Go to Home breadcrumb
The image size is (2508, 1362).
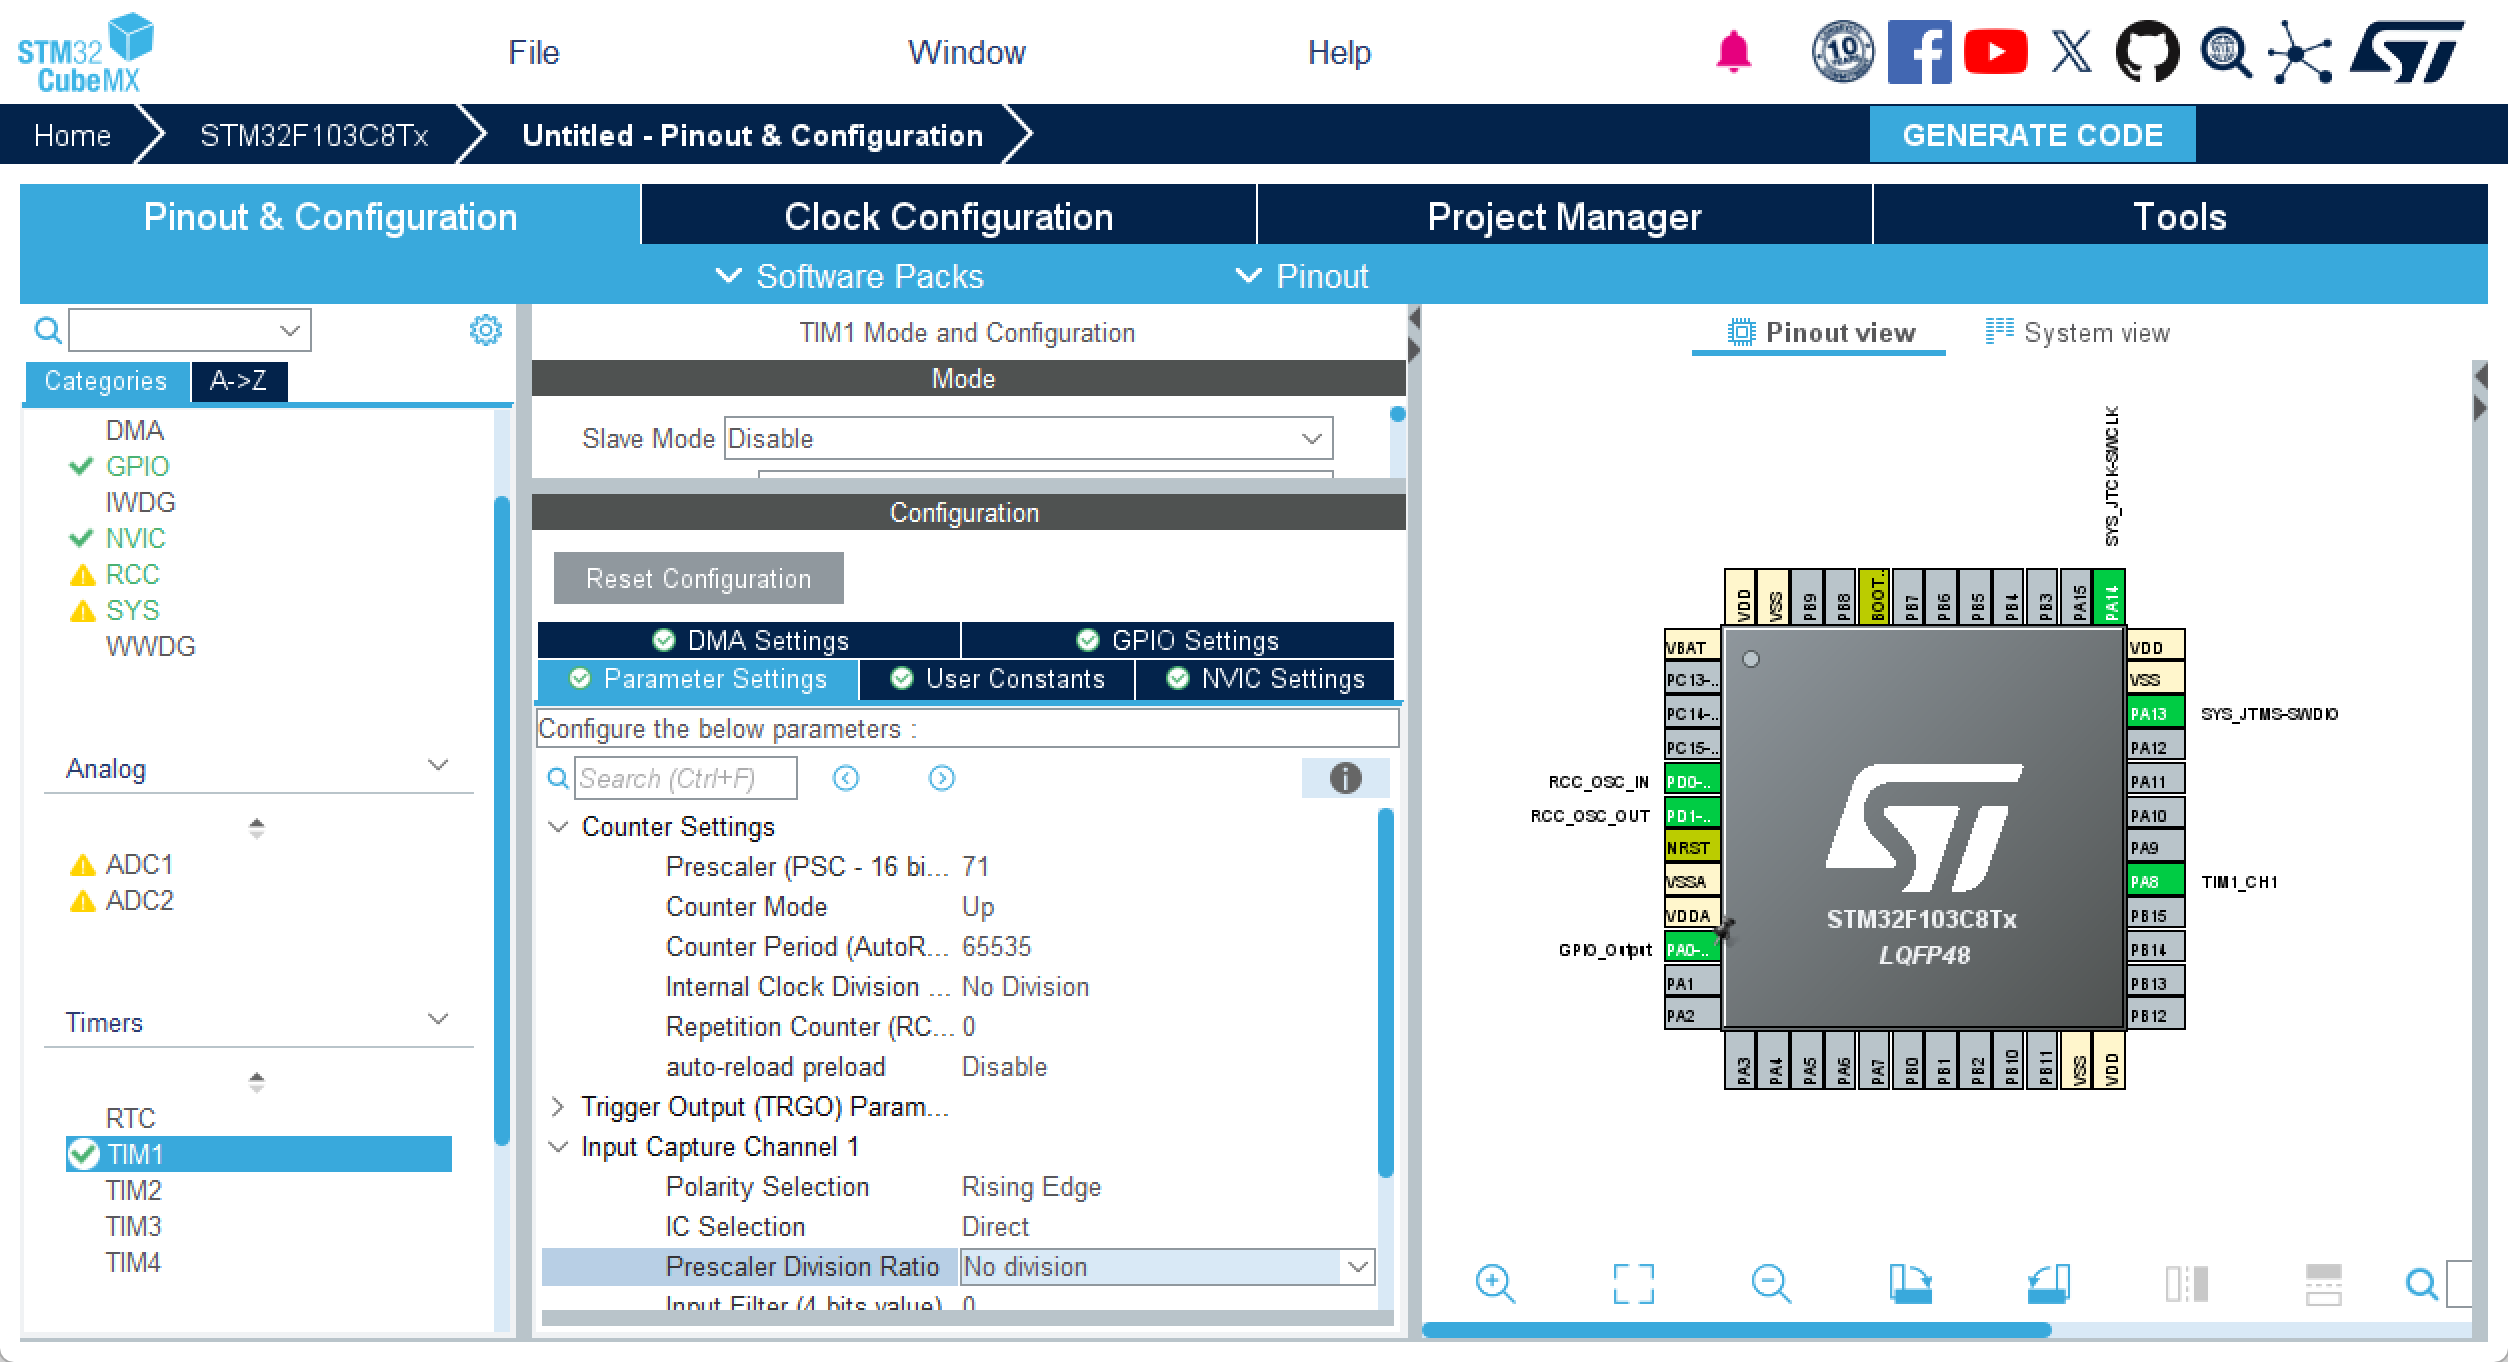coord(72,135)
